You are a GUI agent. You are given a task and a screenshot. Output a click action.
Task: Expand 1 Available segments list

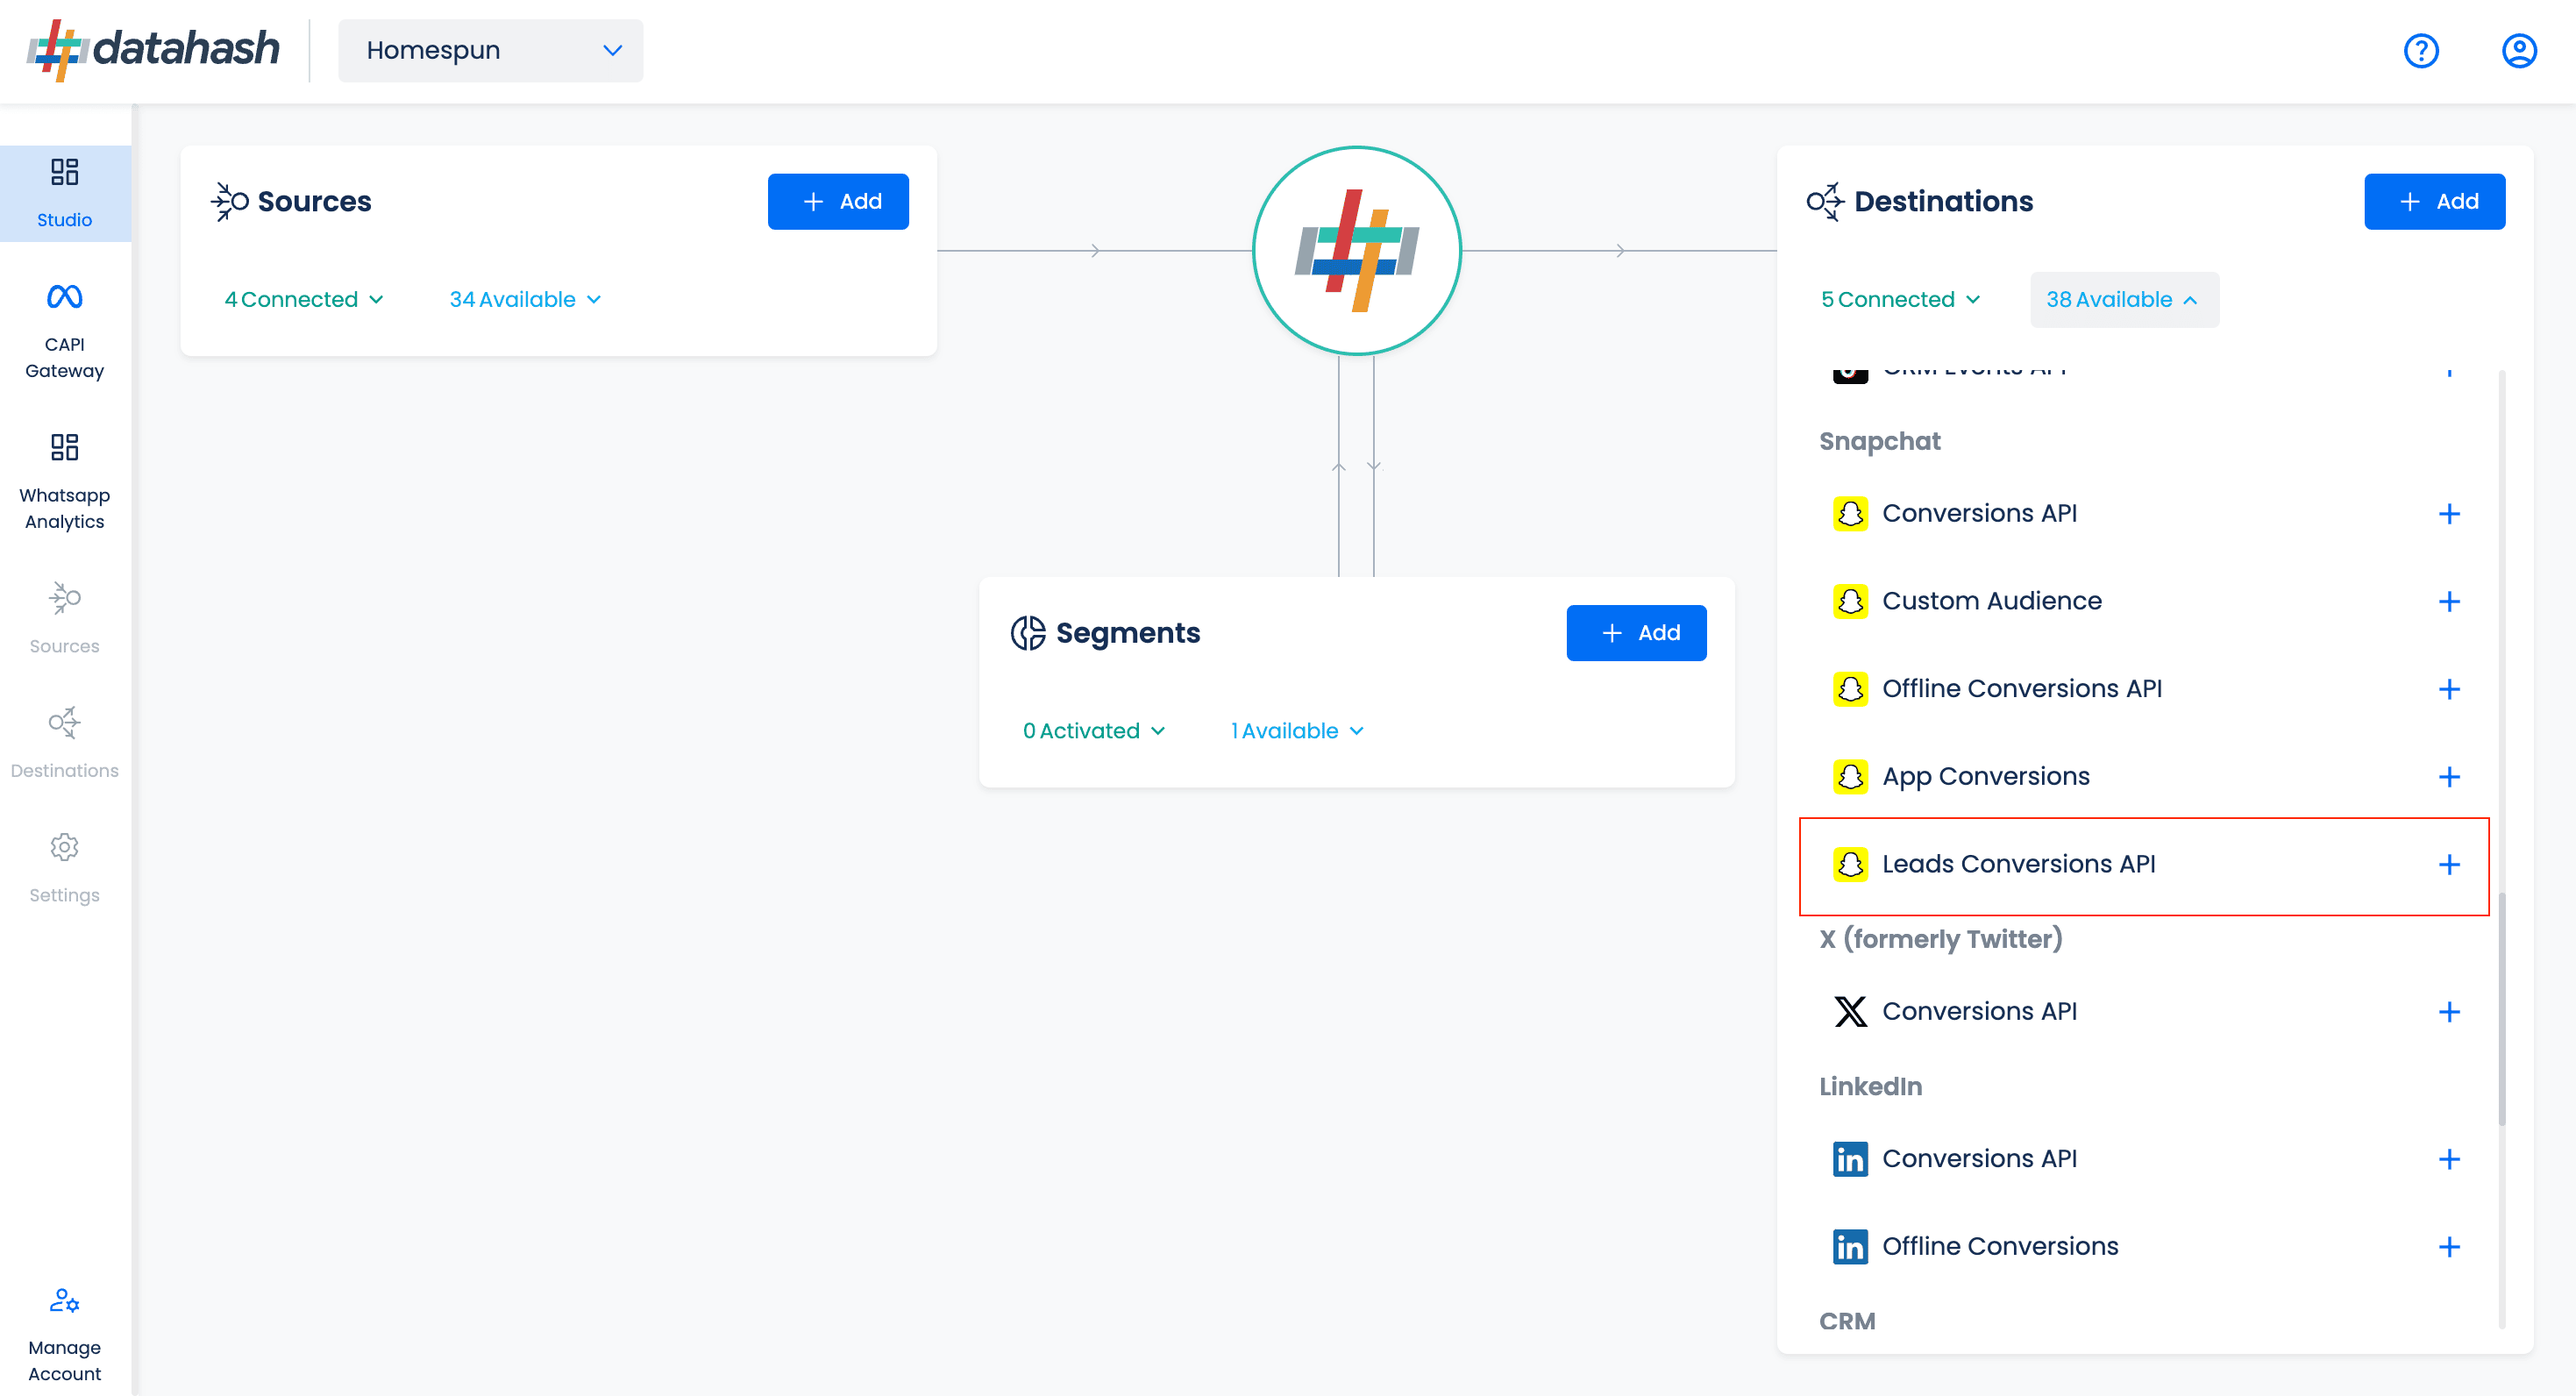[1296, 730]
